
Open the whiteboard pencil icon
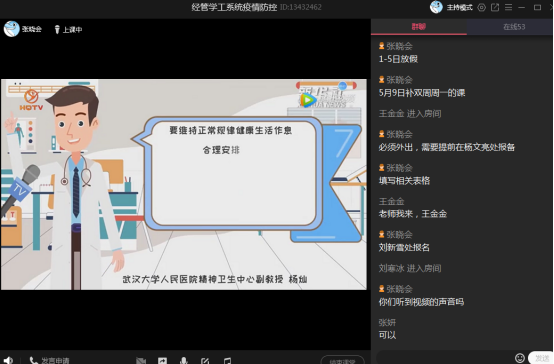(205, 360)
